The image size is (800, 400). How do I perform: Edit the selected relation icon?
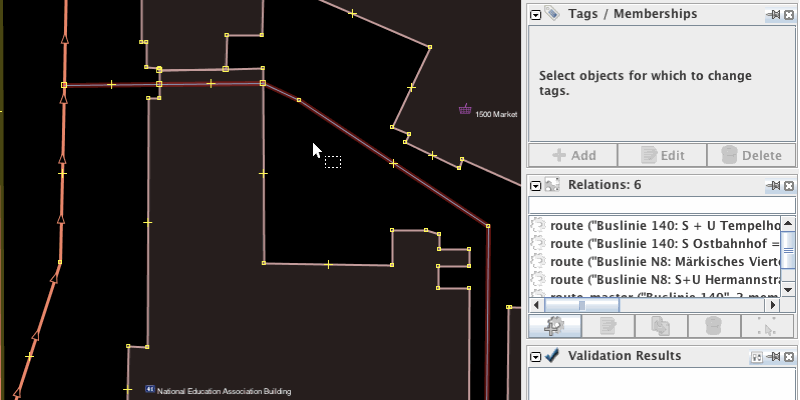tap(608, 326)
